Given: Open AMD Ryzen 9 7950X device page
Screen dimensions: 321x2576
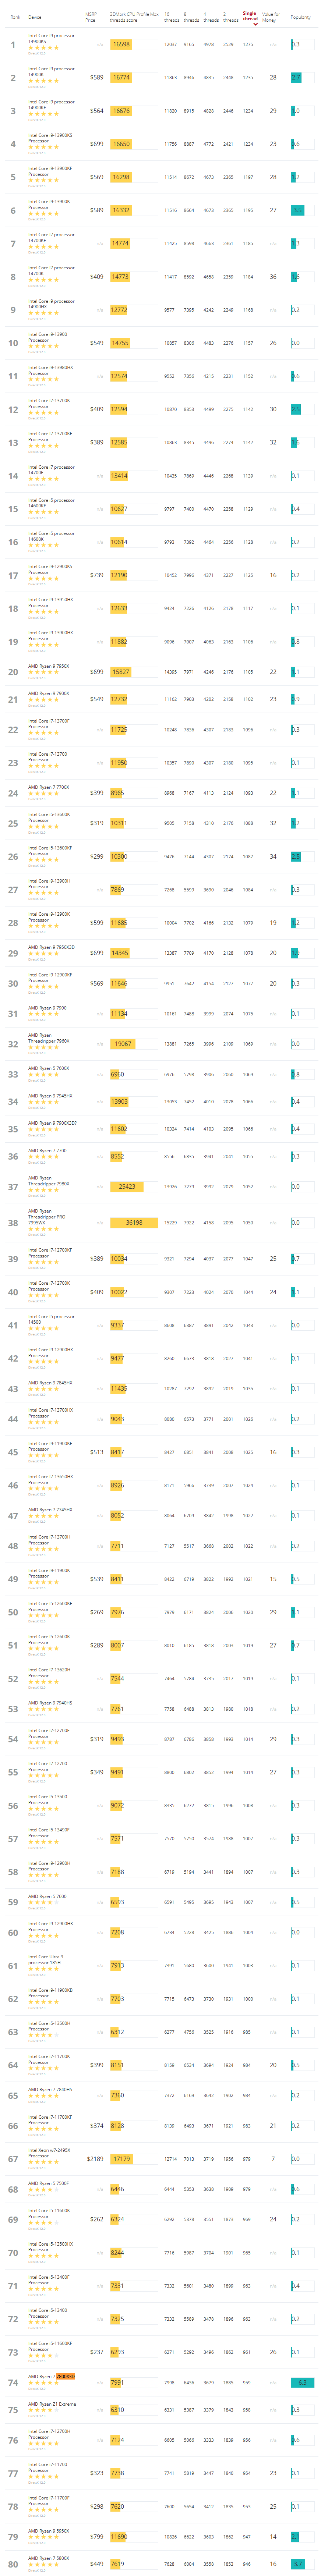Looking at the screenshot, I should [48, 666].
